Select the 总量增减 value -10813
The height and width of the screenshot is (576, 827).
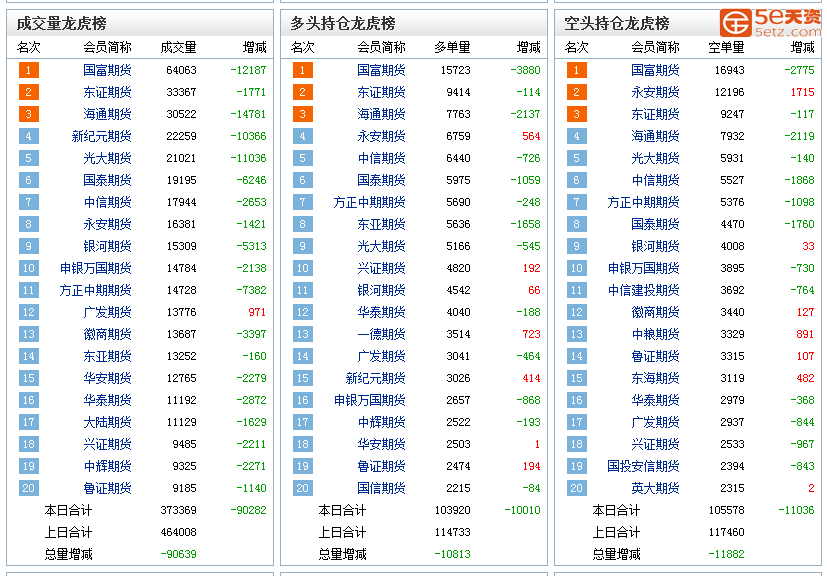click(453, 554)
